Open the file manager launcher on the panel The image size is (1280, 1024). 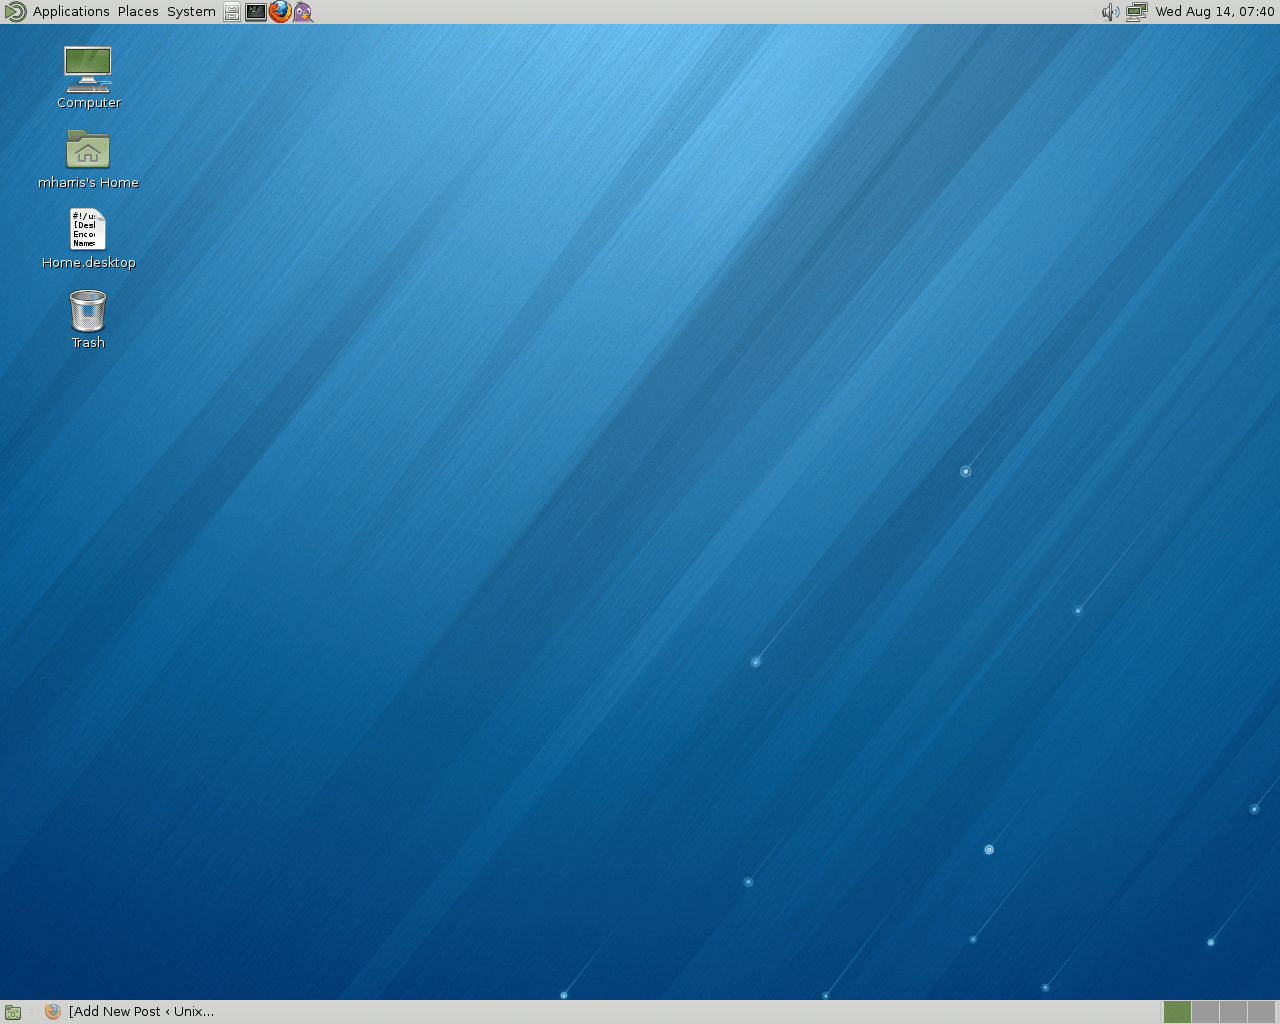pyautogui.click(x=231, y=12)
